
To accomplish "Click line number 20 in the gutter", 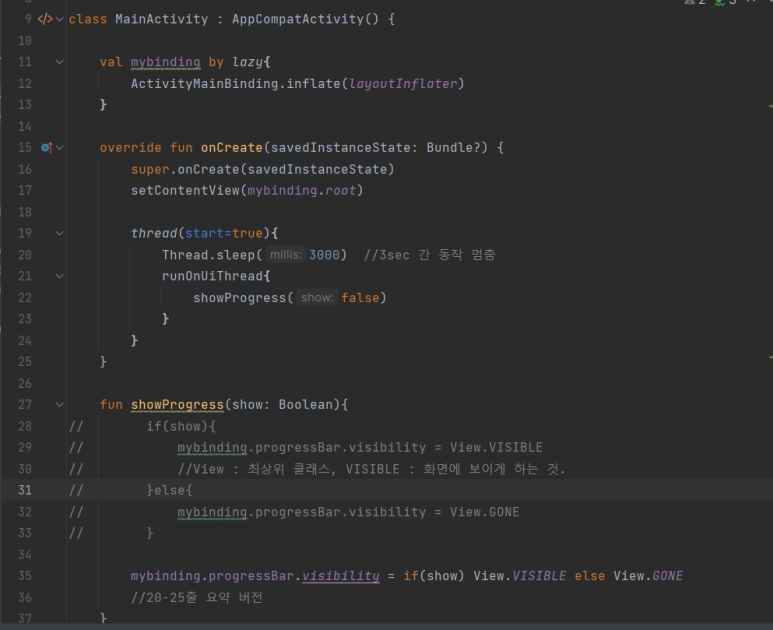I will click(25, 255).
